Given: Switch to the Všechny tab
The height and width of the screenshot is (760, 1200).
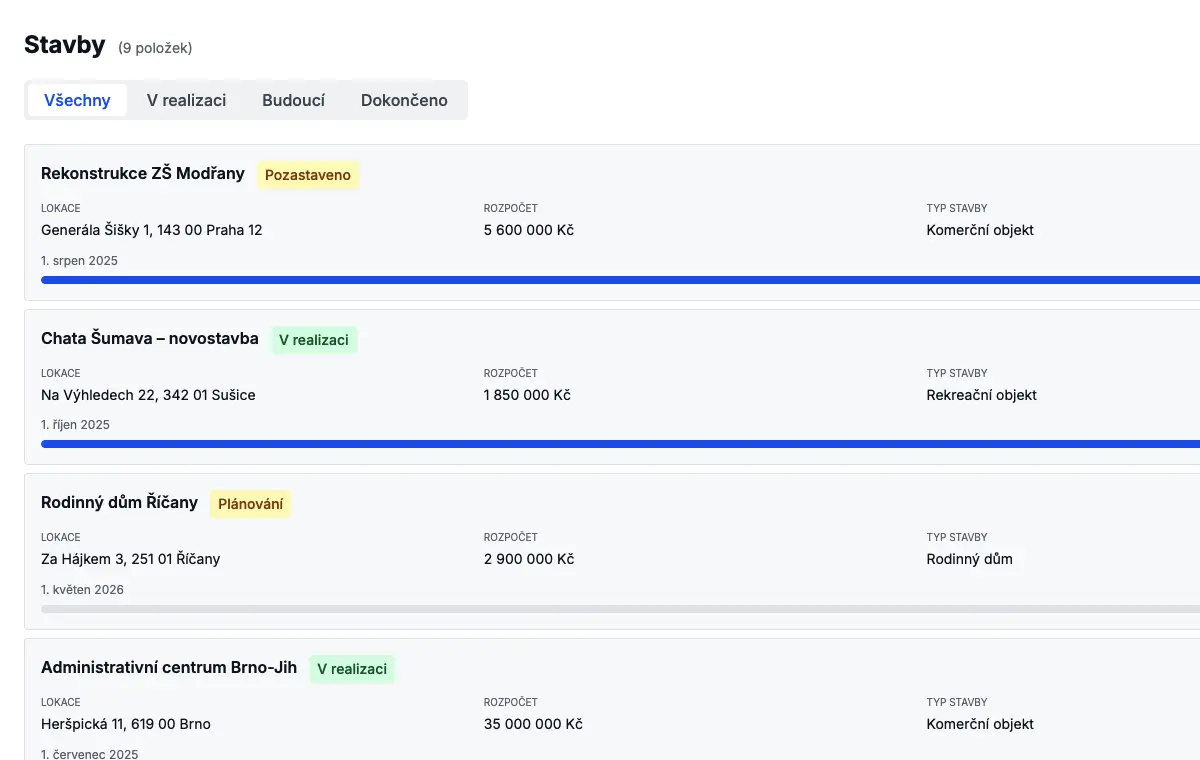Looking at the screenshot, I should click(x=77, y=100).
